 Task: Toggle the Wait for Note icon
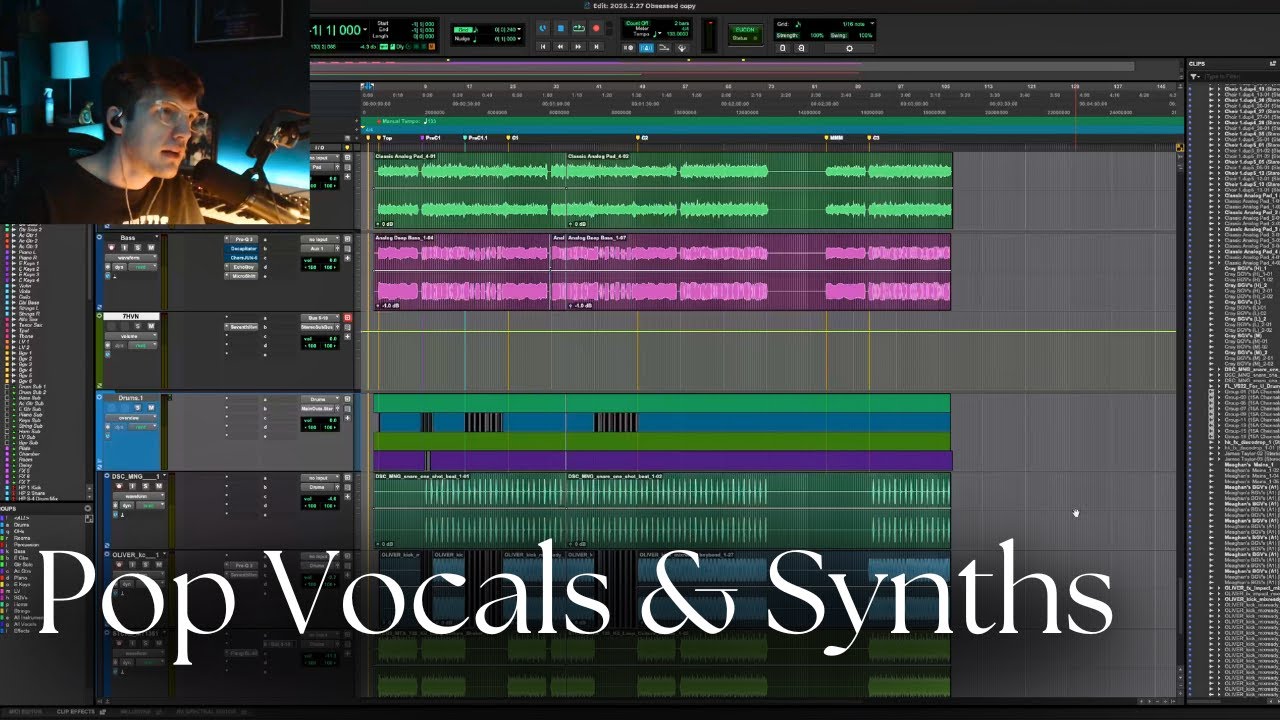click(x=628, y=47)
